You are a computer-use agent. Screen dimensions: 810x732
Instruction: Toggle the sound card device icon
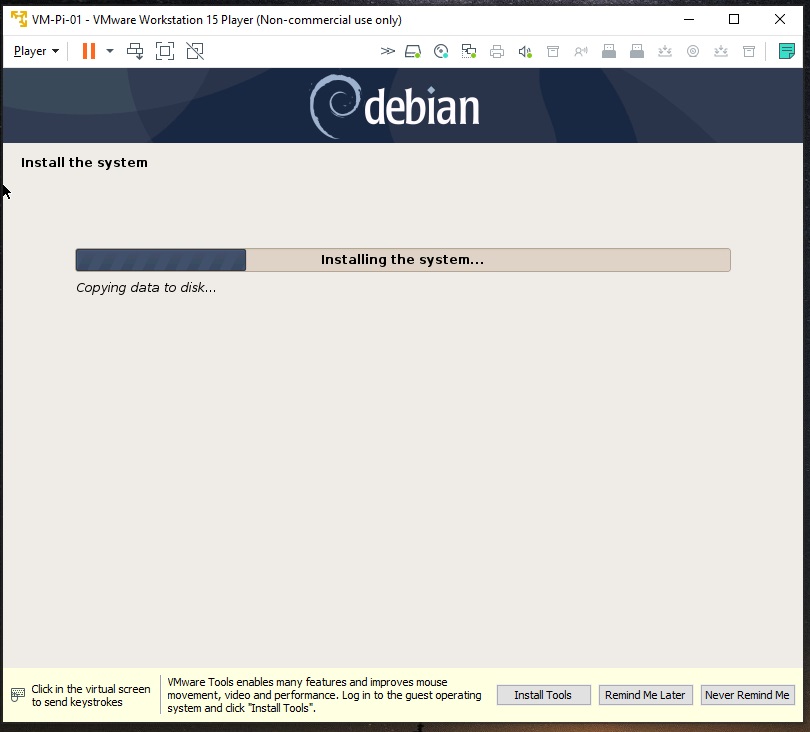tap(525, 51)
